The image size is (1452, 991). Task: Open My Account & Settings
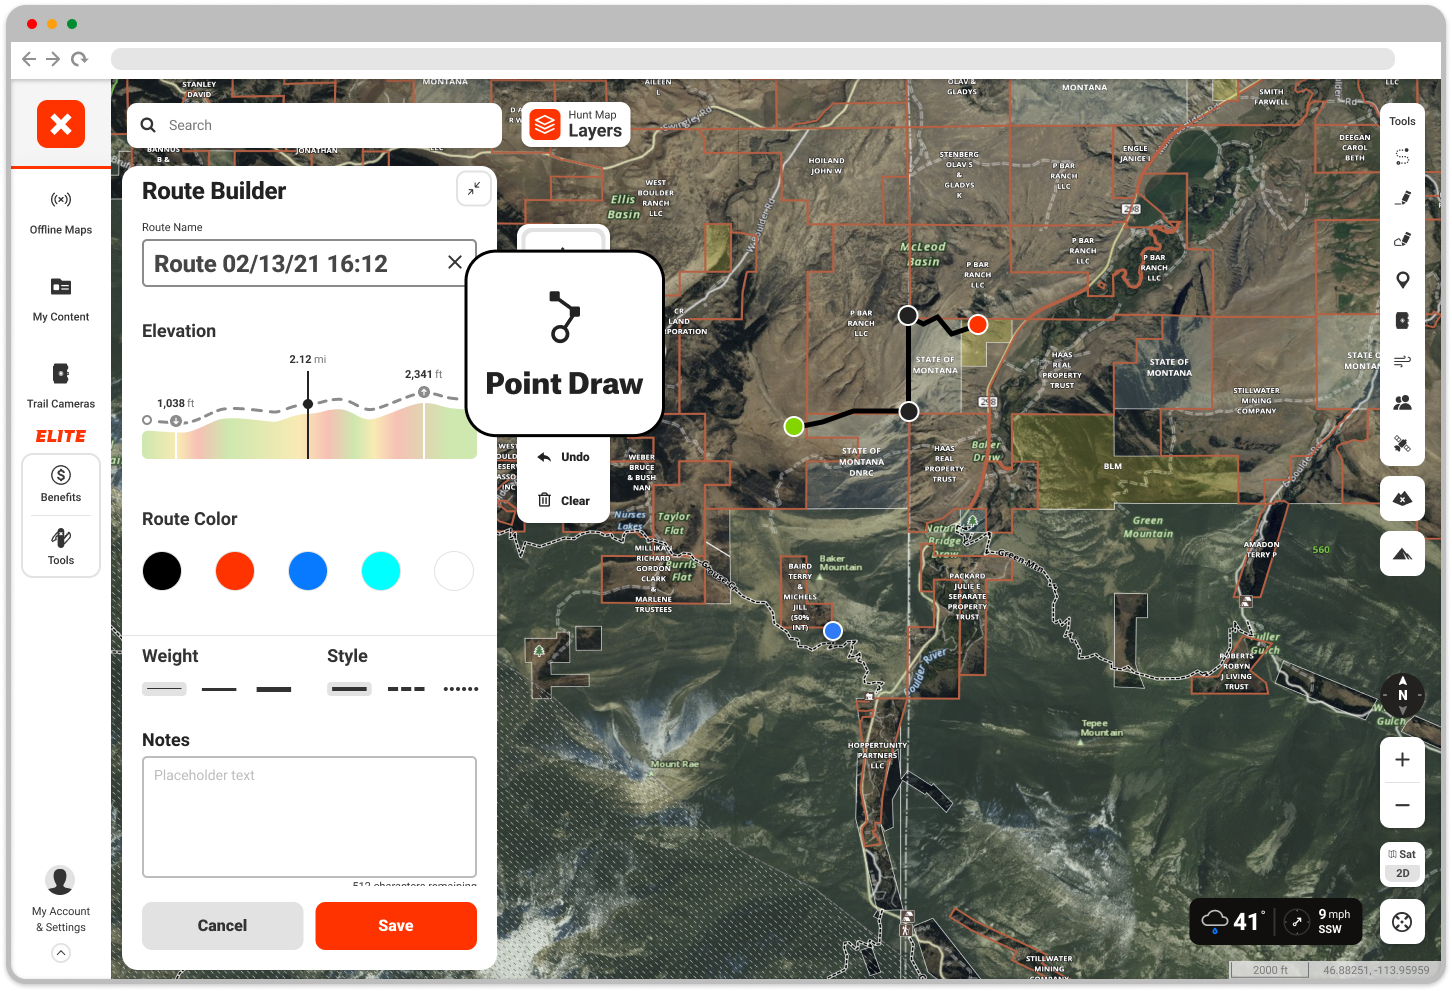tap(61, 899)
